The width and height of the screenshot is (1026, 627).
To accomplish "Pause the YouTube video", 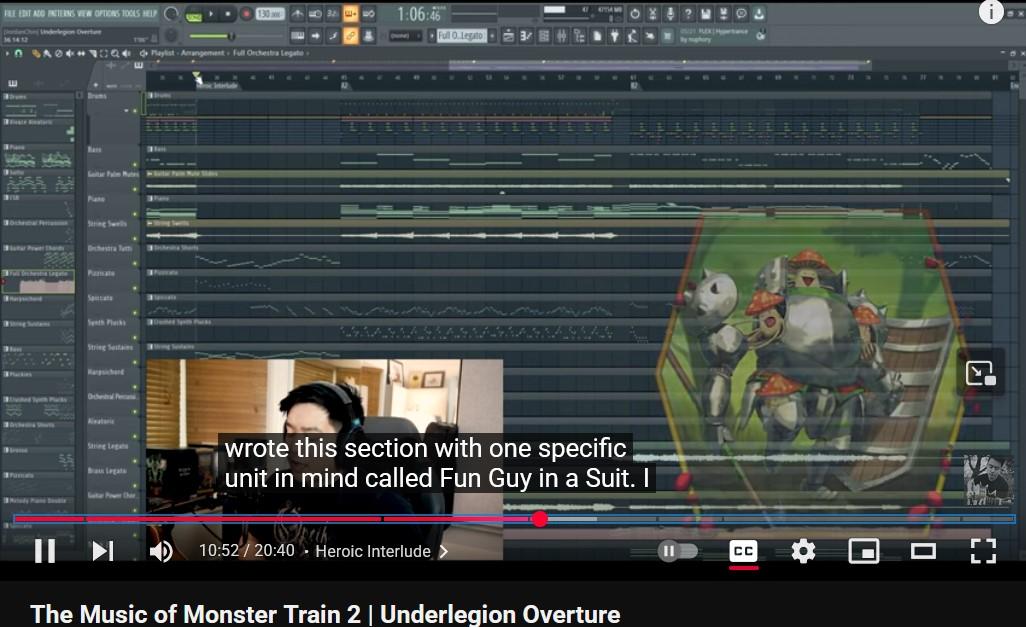I will click(x=44, y=551).
